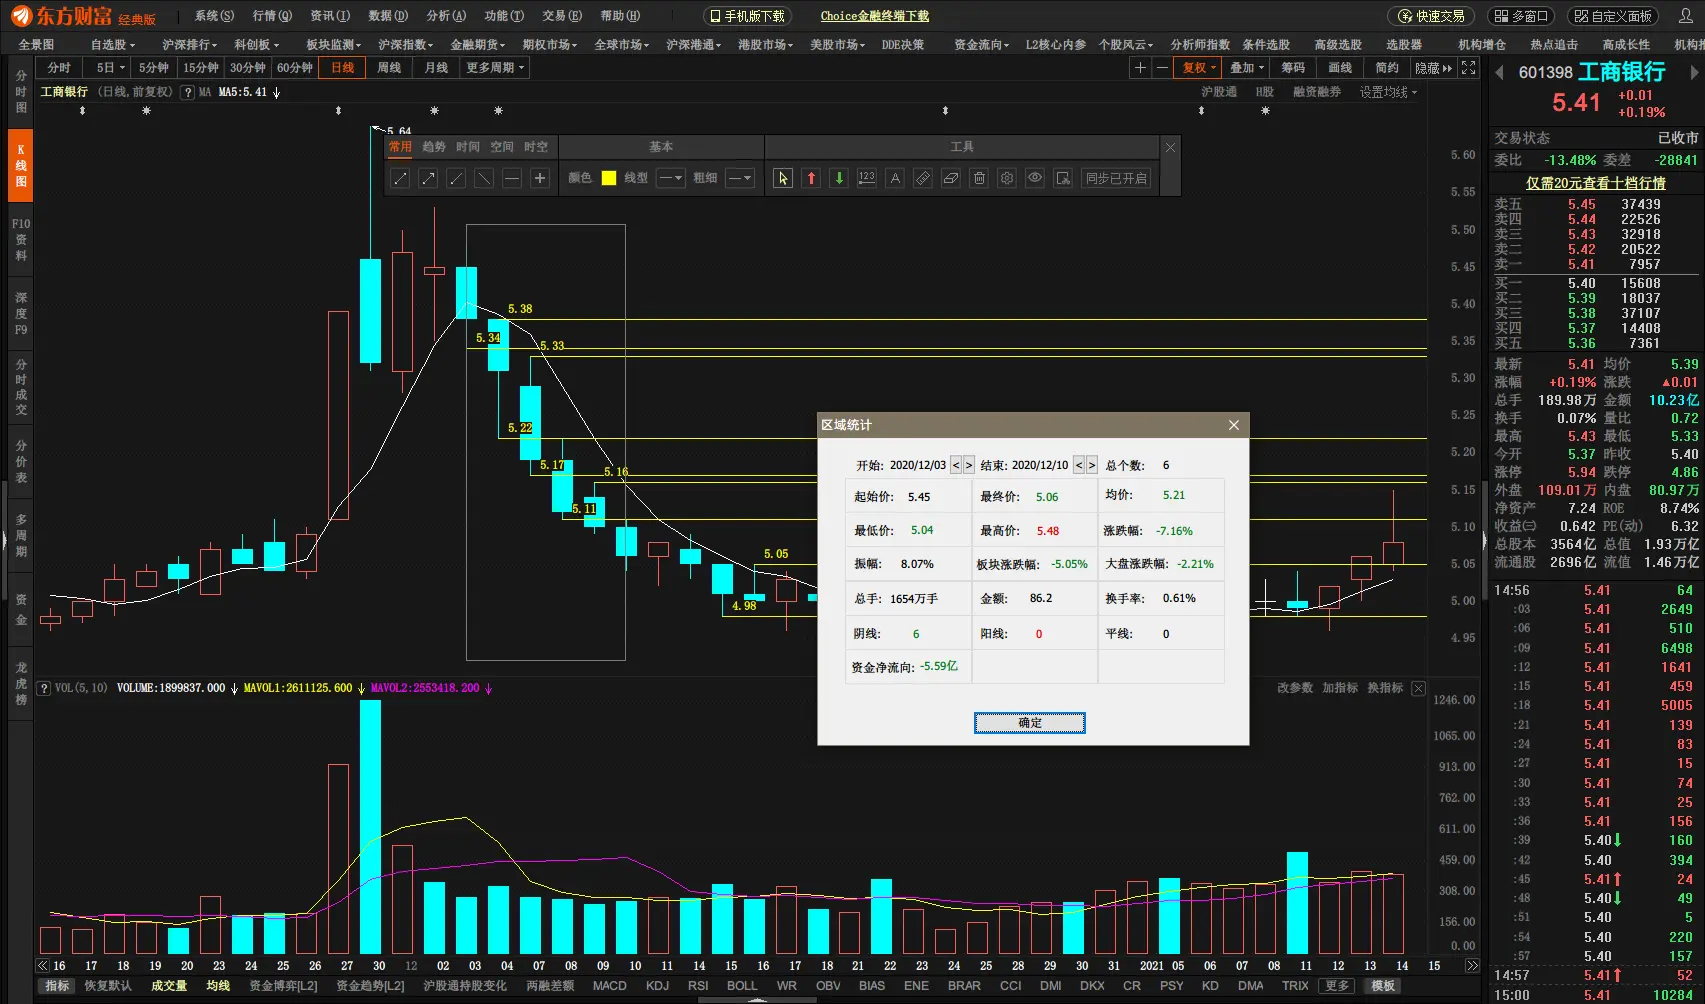
Task: Step end date forward in 区域统计
Action: pyautogui.click(x=1092, y=465)
